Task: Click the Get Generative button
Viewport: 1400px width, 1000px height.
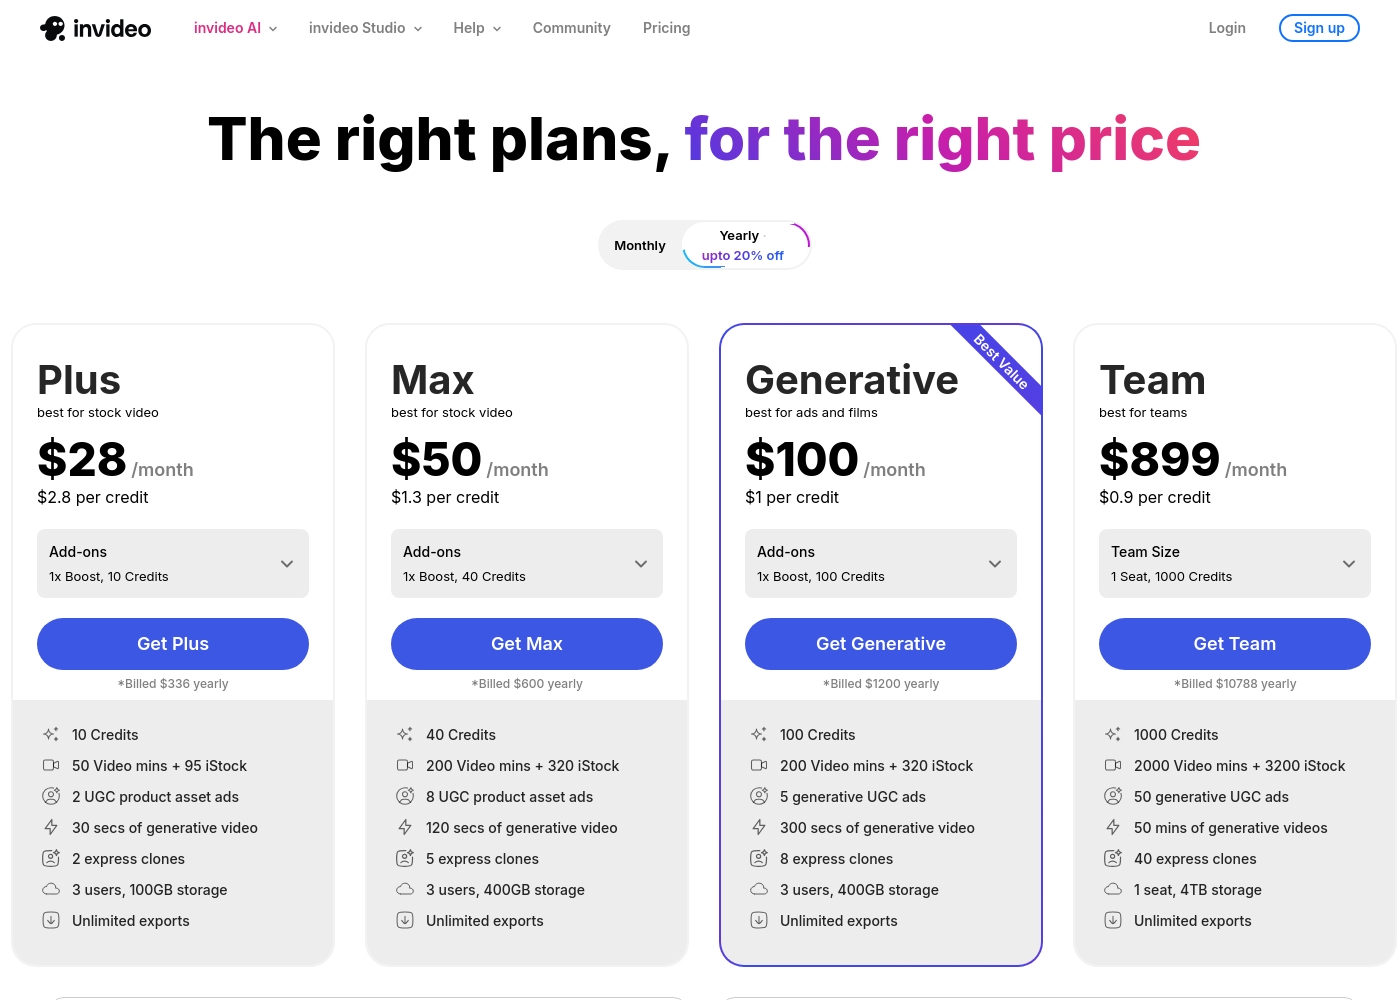Action: [x=881, y=644]
